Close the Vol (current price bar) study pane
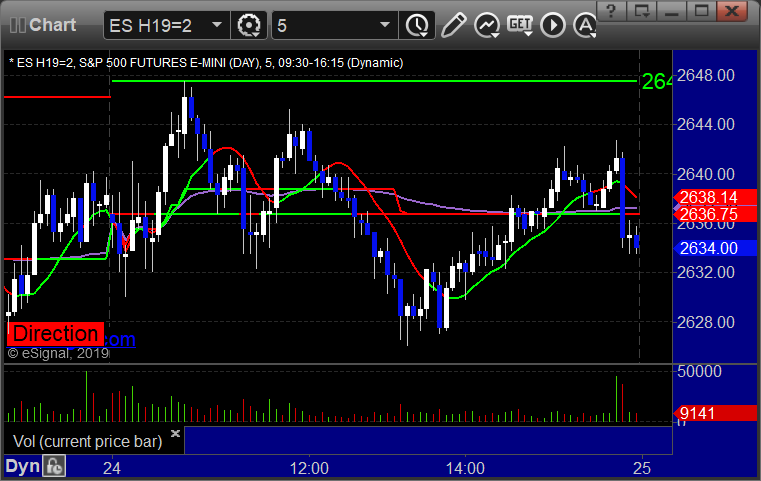 point(176,433)
